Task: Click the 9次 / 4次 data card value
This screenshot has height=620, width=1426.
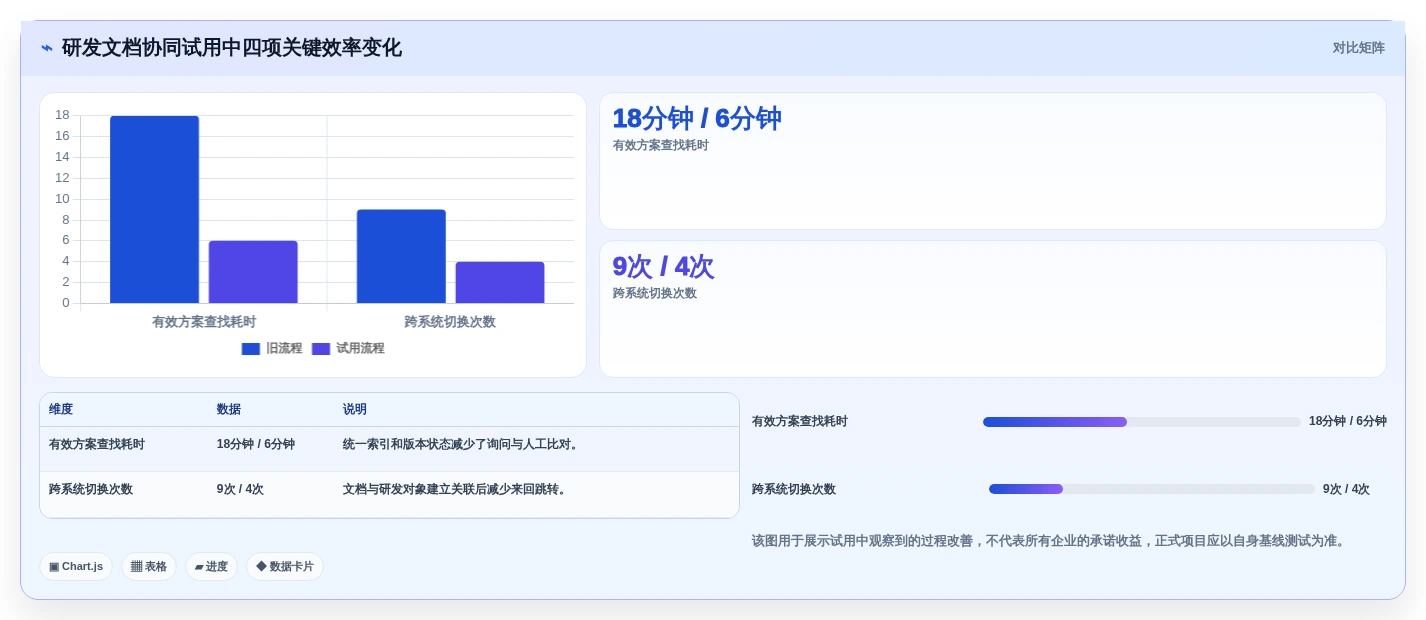Action: 663,267
